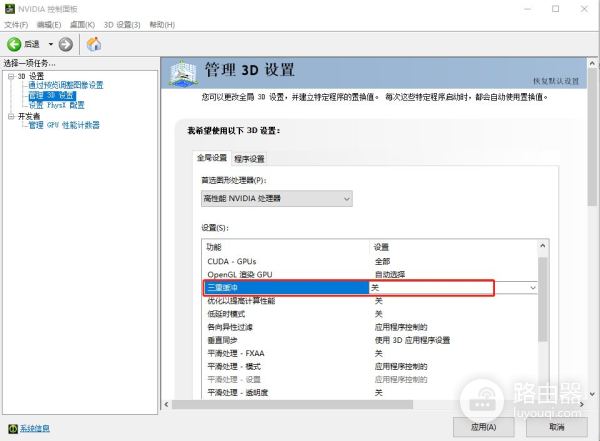Click 使用 3D 应用程序设置 value
Screen dimensions: 600x441
point(412,340)
